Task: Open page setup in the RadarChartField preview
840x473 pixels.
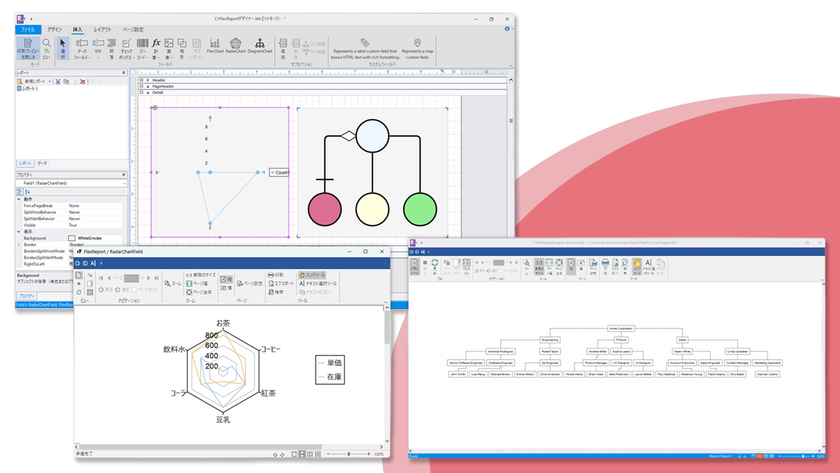Action: pos(250,283)
